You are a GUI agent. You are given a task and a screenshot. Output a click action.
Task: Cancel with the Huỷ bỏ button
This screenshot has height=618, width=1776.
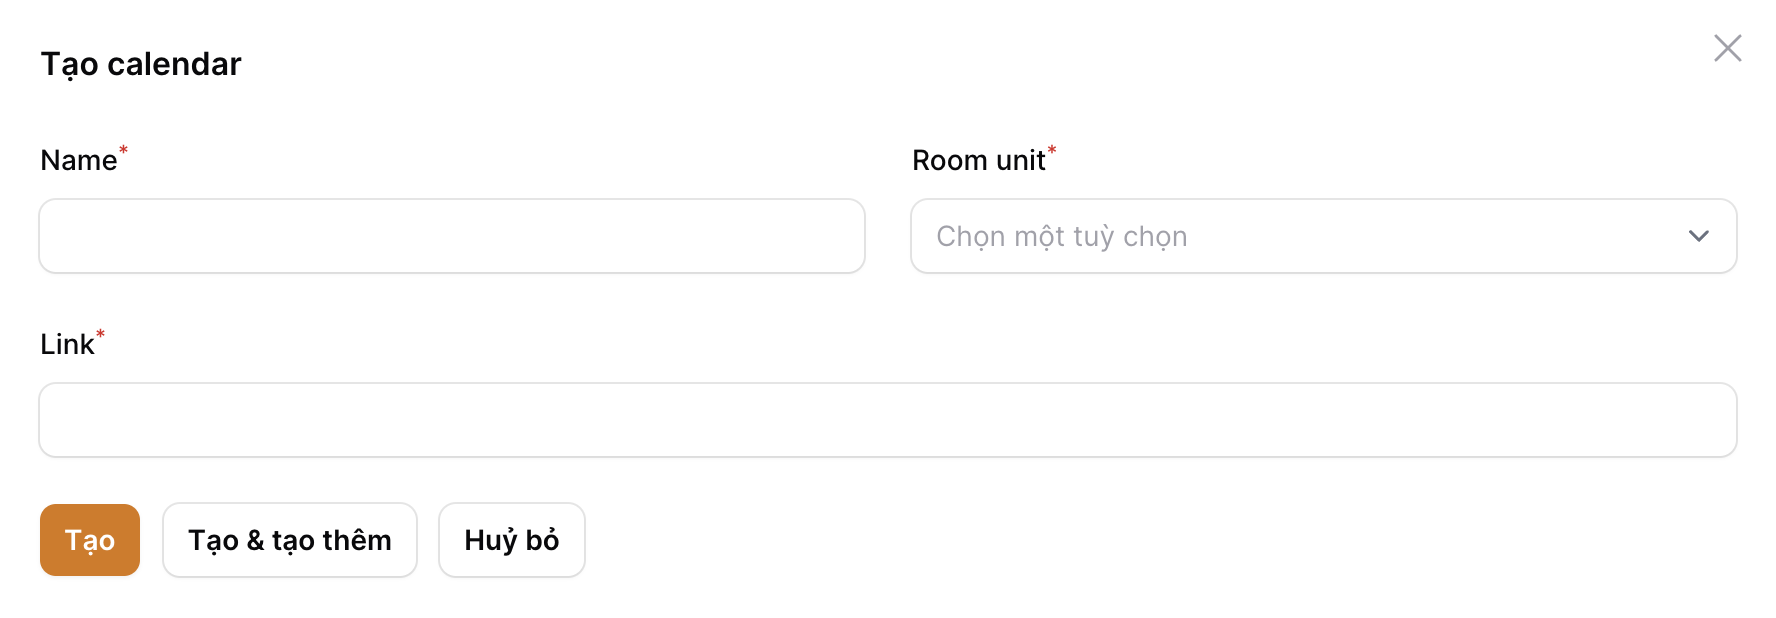pos(512,540)
